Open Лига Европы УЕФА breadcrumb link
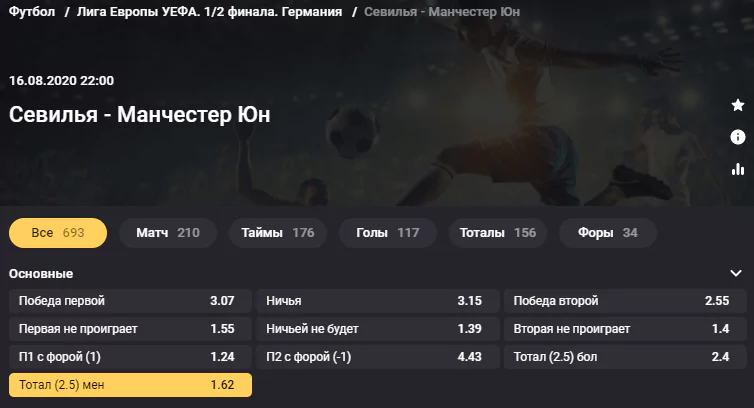754x408 pixels. [x=209, y=12]
